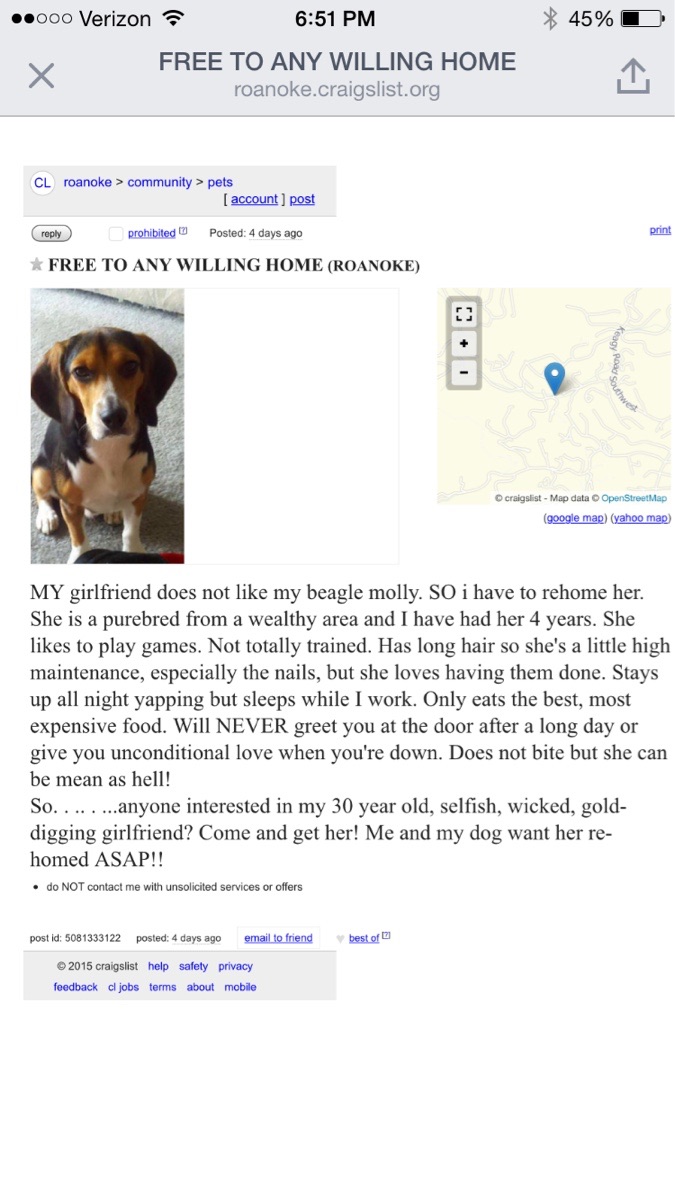Click the CL craigslist logo icon

tap(42, 183)
